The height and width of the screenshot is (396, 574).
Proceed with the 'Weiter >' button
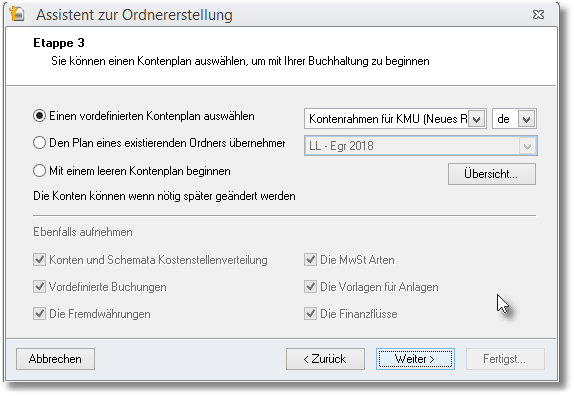pos(415,359)
